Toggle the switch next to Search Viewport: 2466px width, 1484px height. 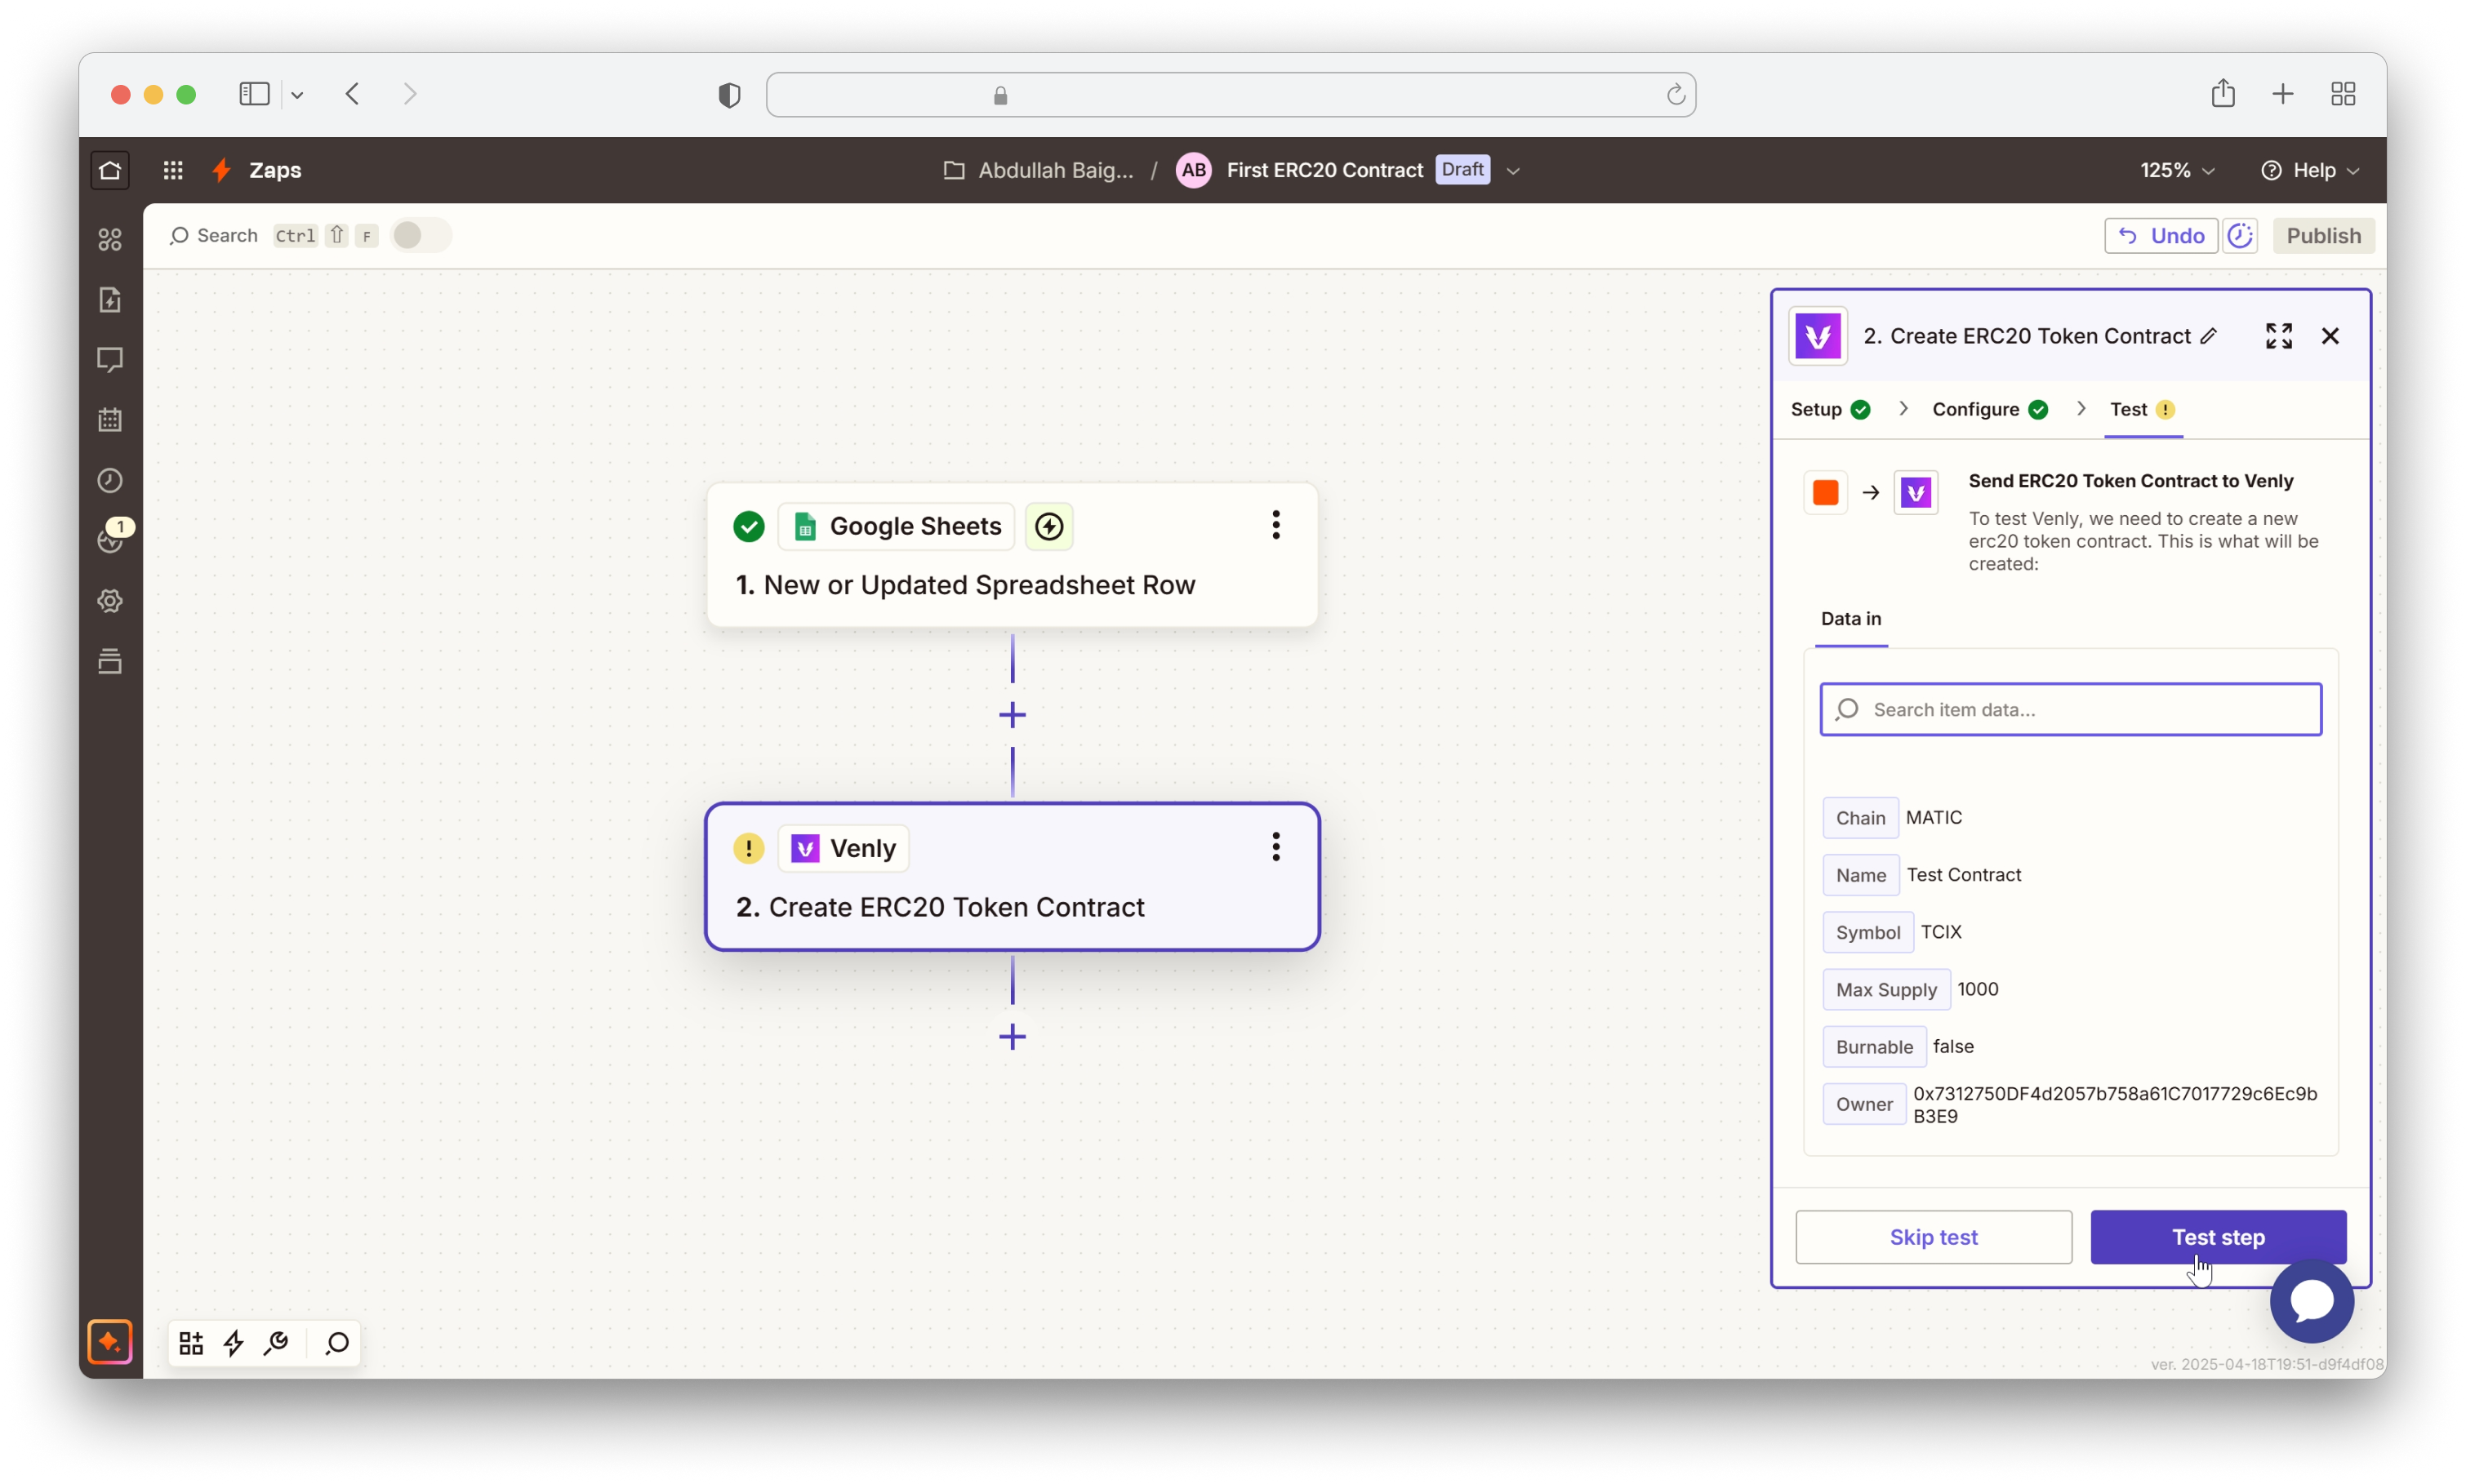click(x=420, y=236)
